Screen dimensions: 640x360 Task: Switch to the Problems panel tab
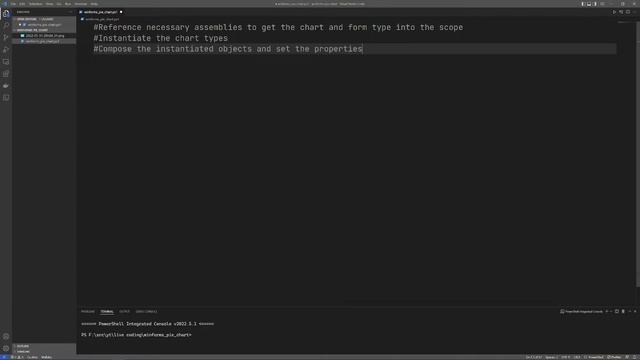pos(88,311)
